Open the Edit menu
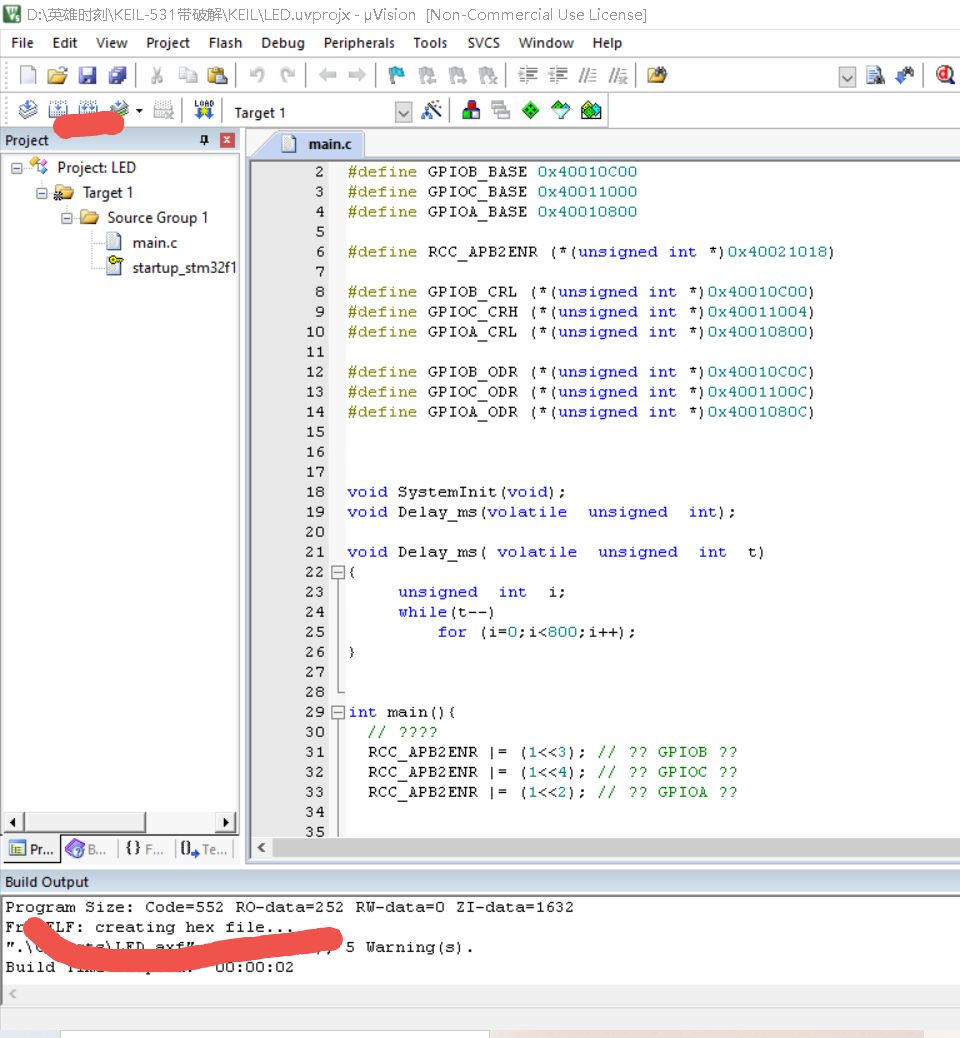Screen dimensions: 960x1038 [x=65, y=43]
